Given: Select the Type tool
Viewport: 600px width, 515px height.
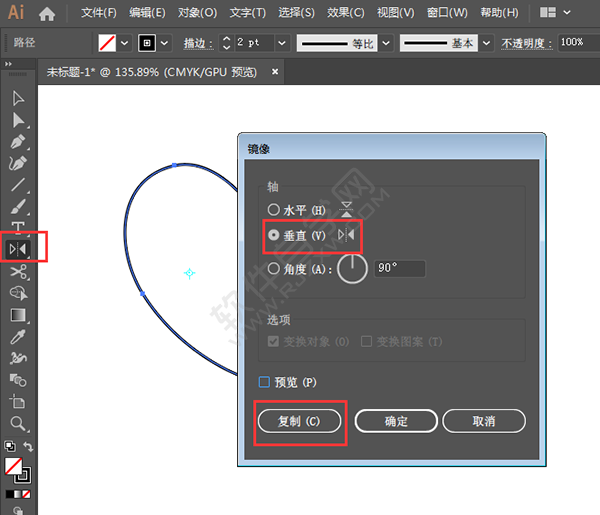Looking at the screenshot, I should coord(18,227).
